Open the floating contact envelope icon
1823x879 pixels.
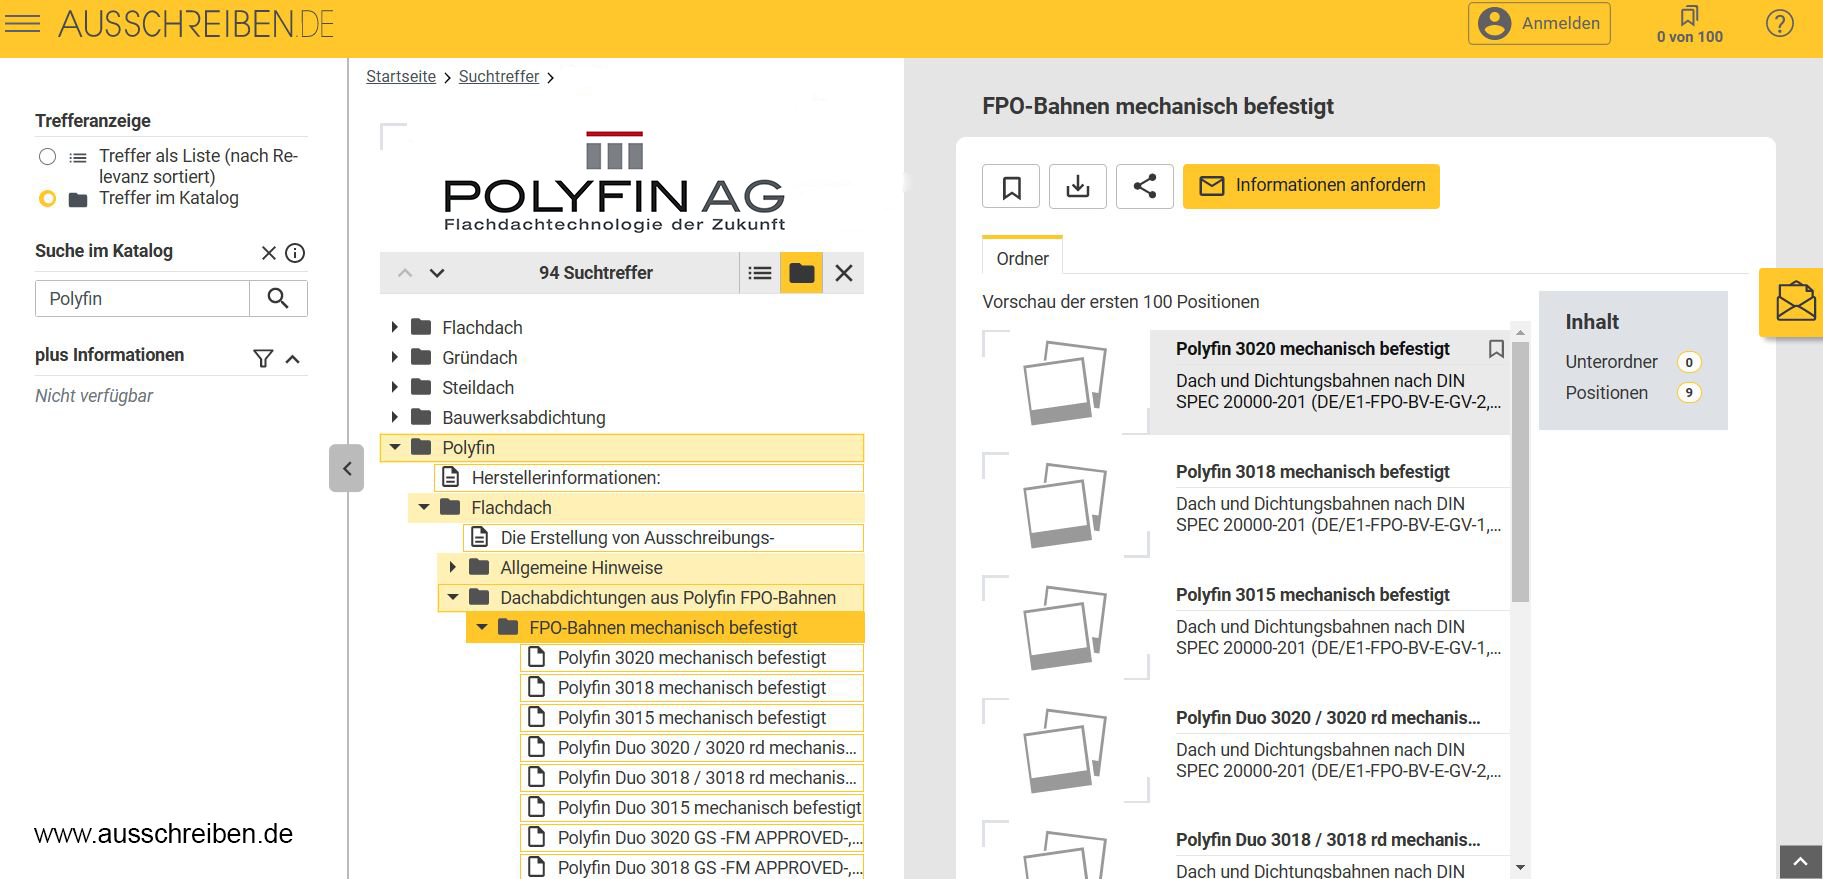[1794, 302]
